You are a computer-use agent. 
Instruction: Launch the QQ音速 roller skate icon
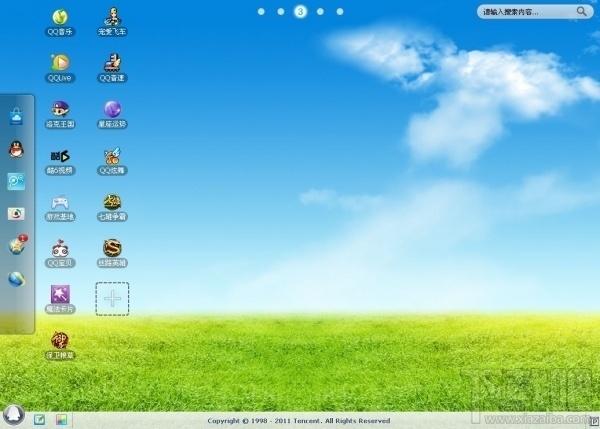coord(112,63)
